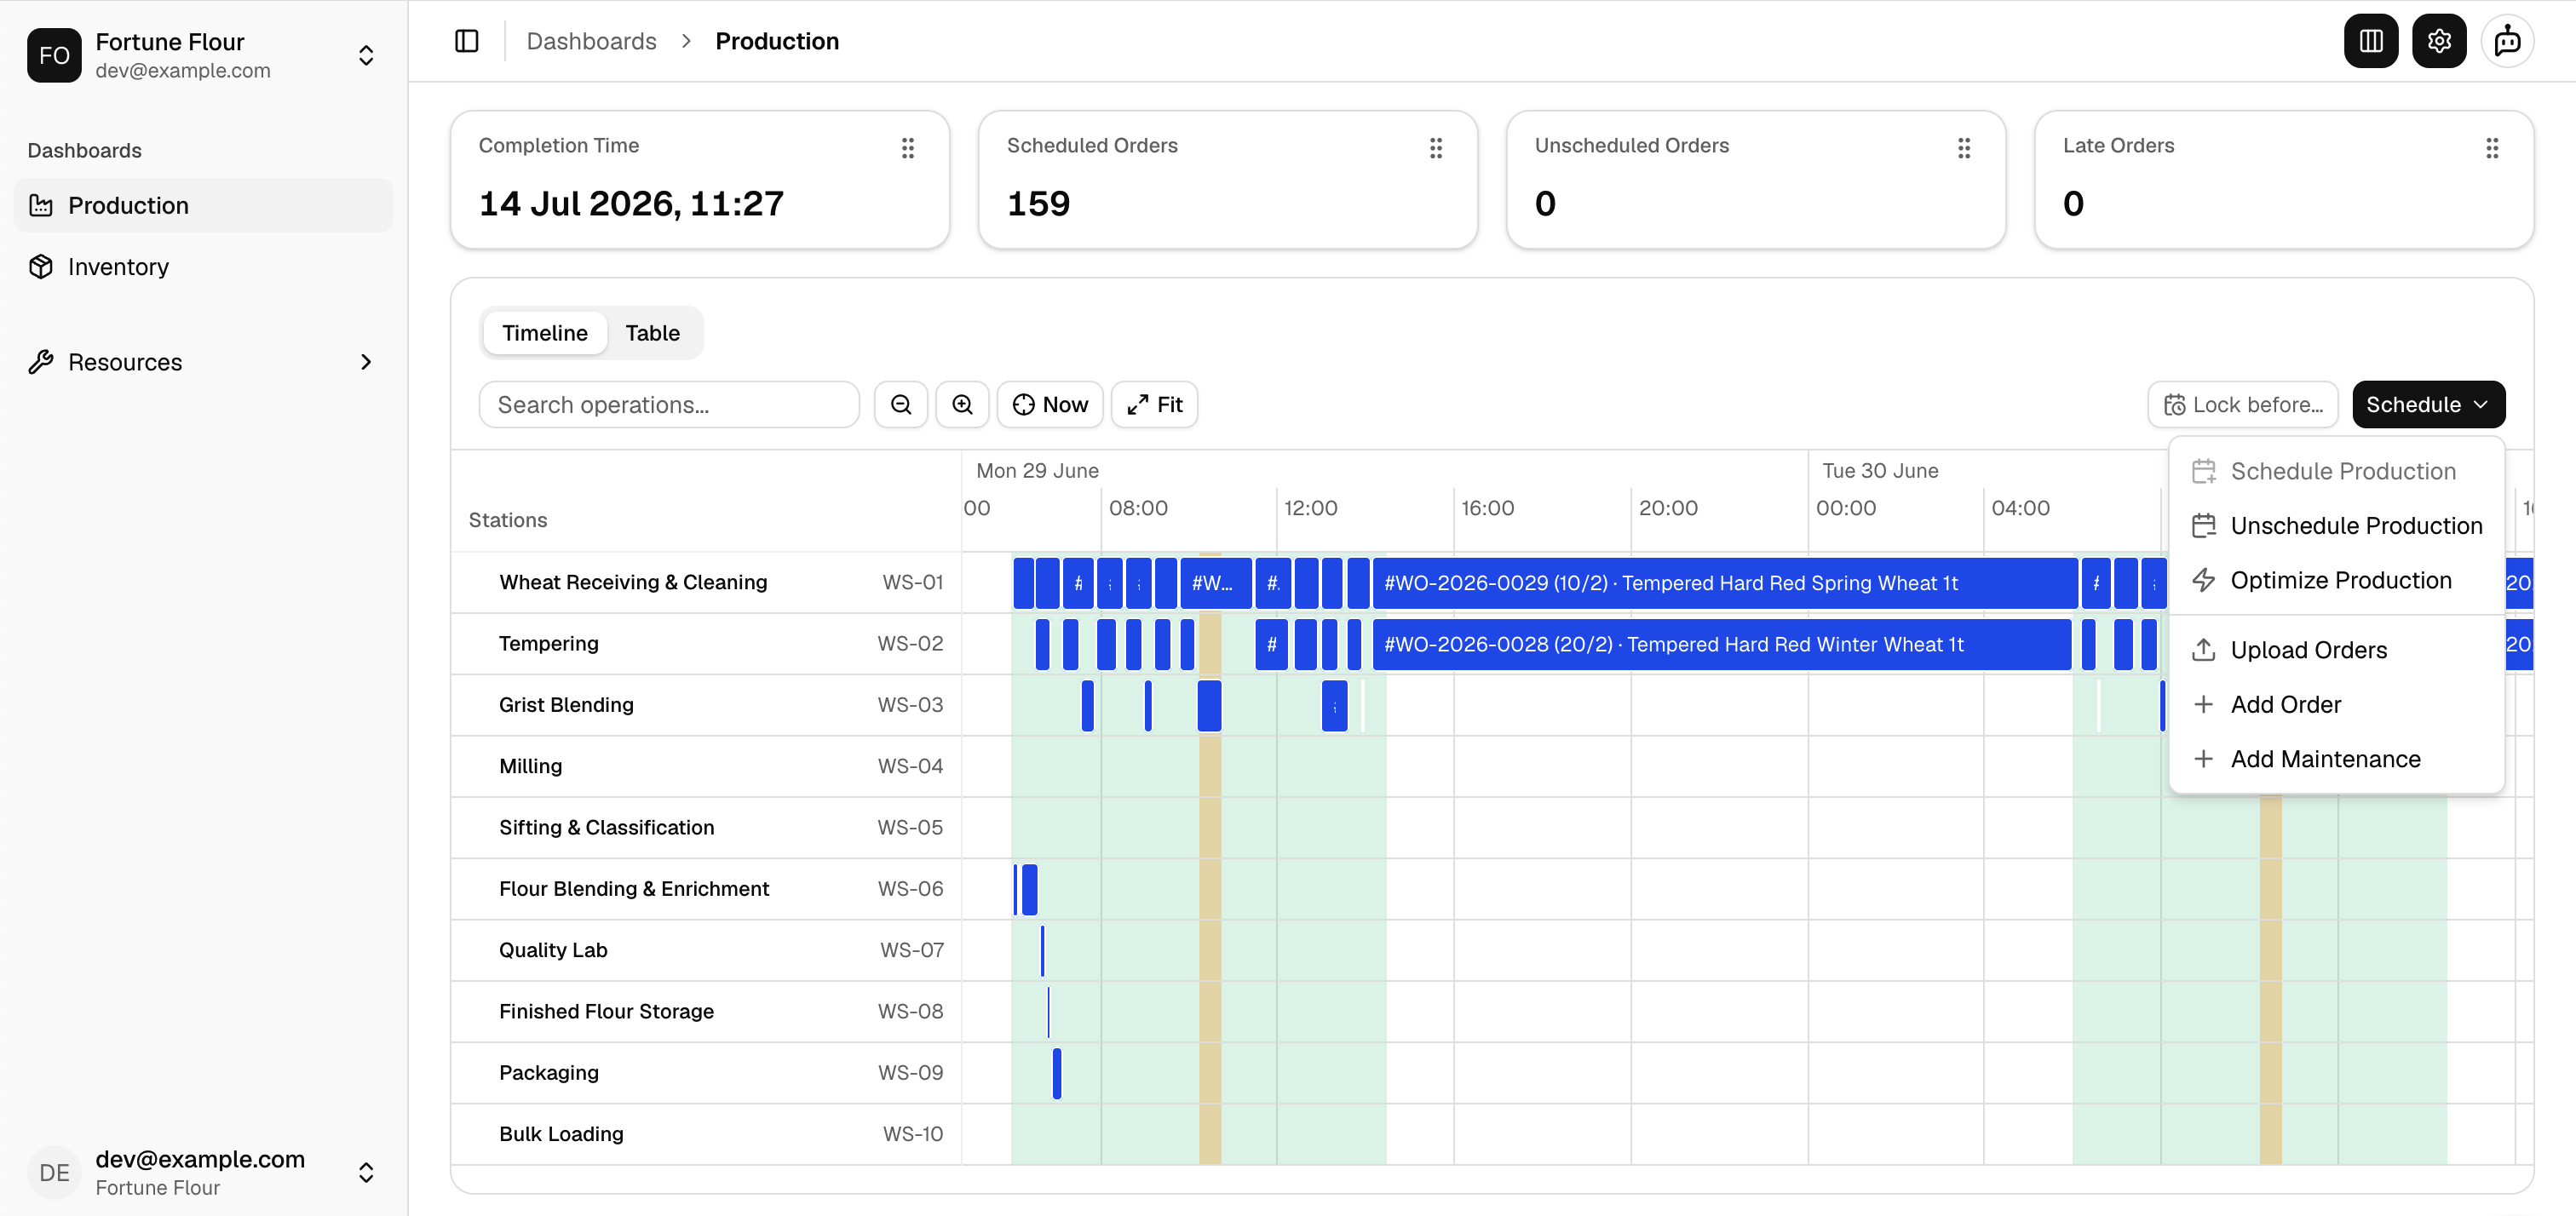Zoom in the timeline
The image size is (2576, 1216).
[x=962, y=405]
